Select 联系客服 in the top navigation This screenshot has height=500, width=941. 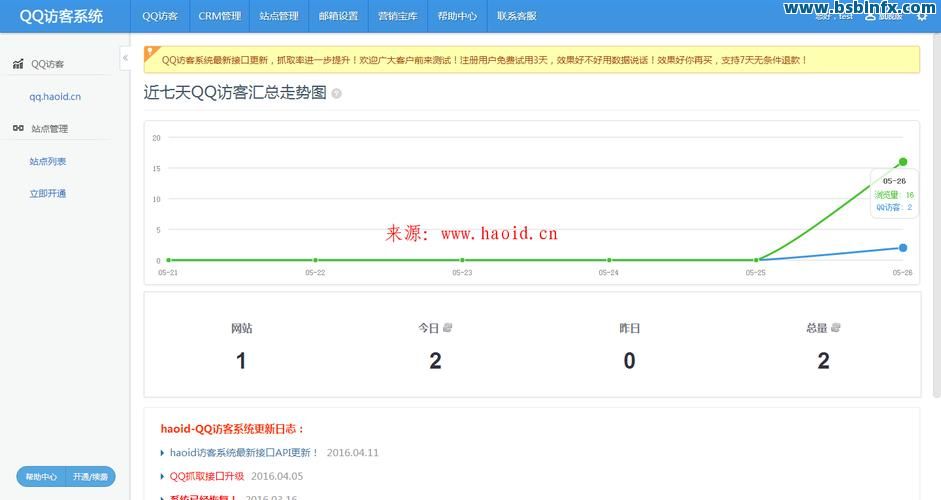pos(517,16)
